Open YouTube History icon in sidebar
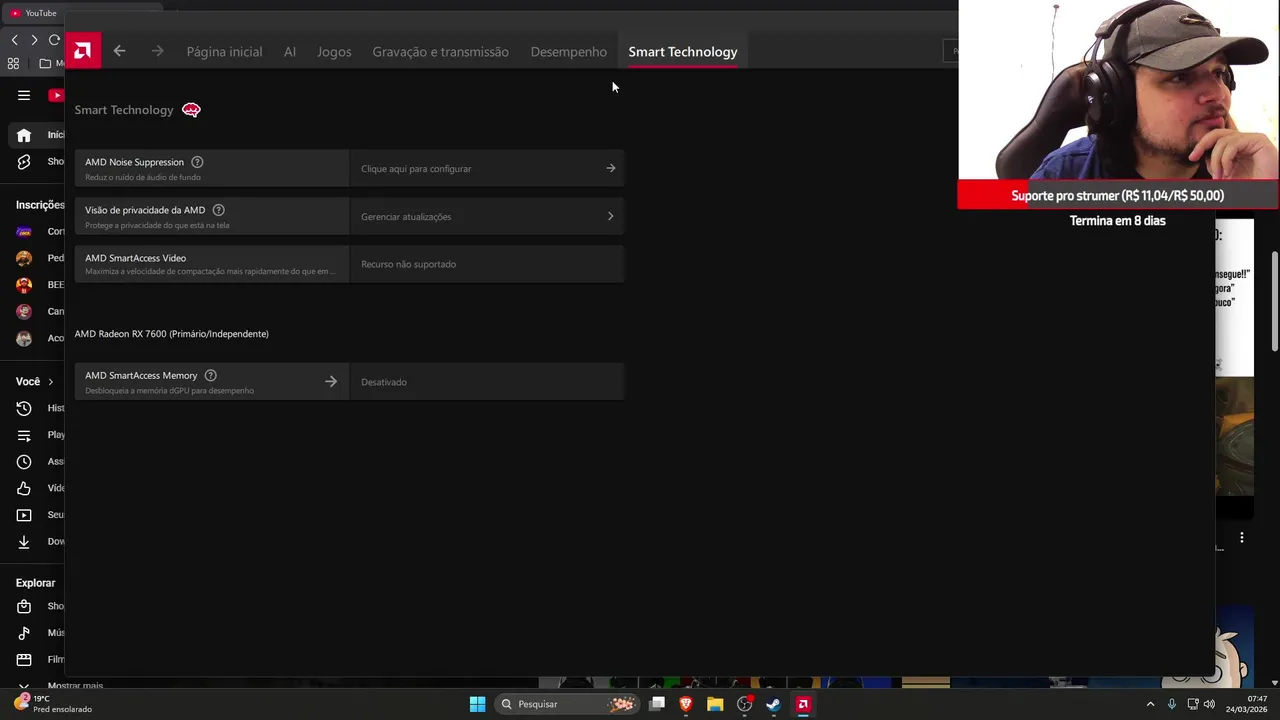The height and width of the screenshot is (720, 1280). coord(24,408)
